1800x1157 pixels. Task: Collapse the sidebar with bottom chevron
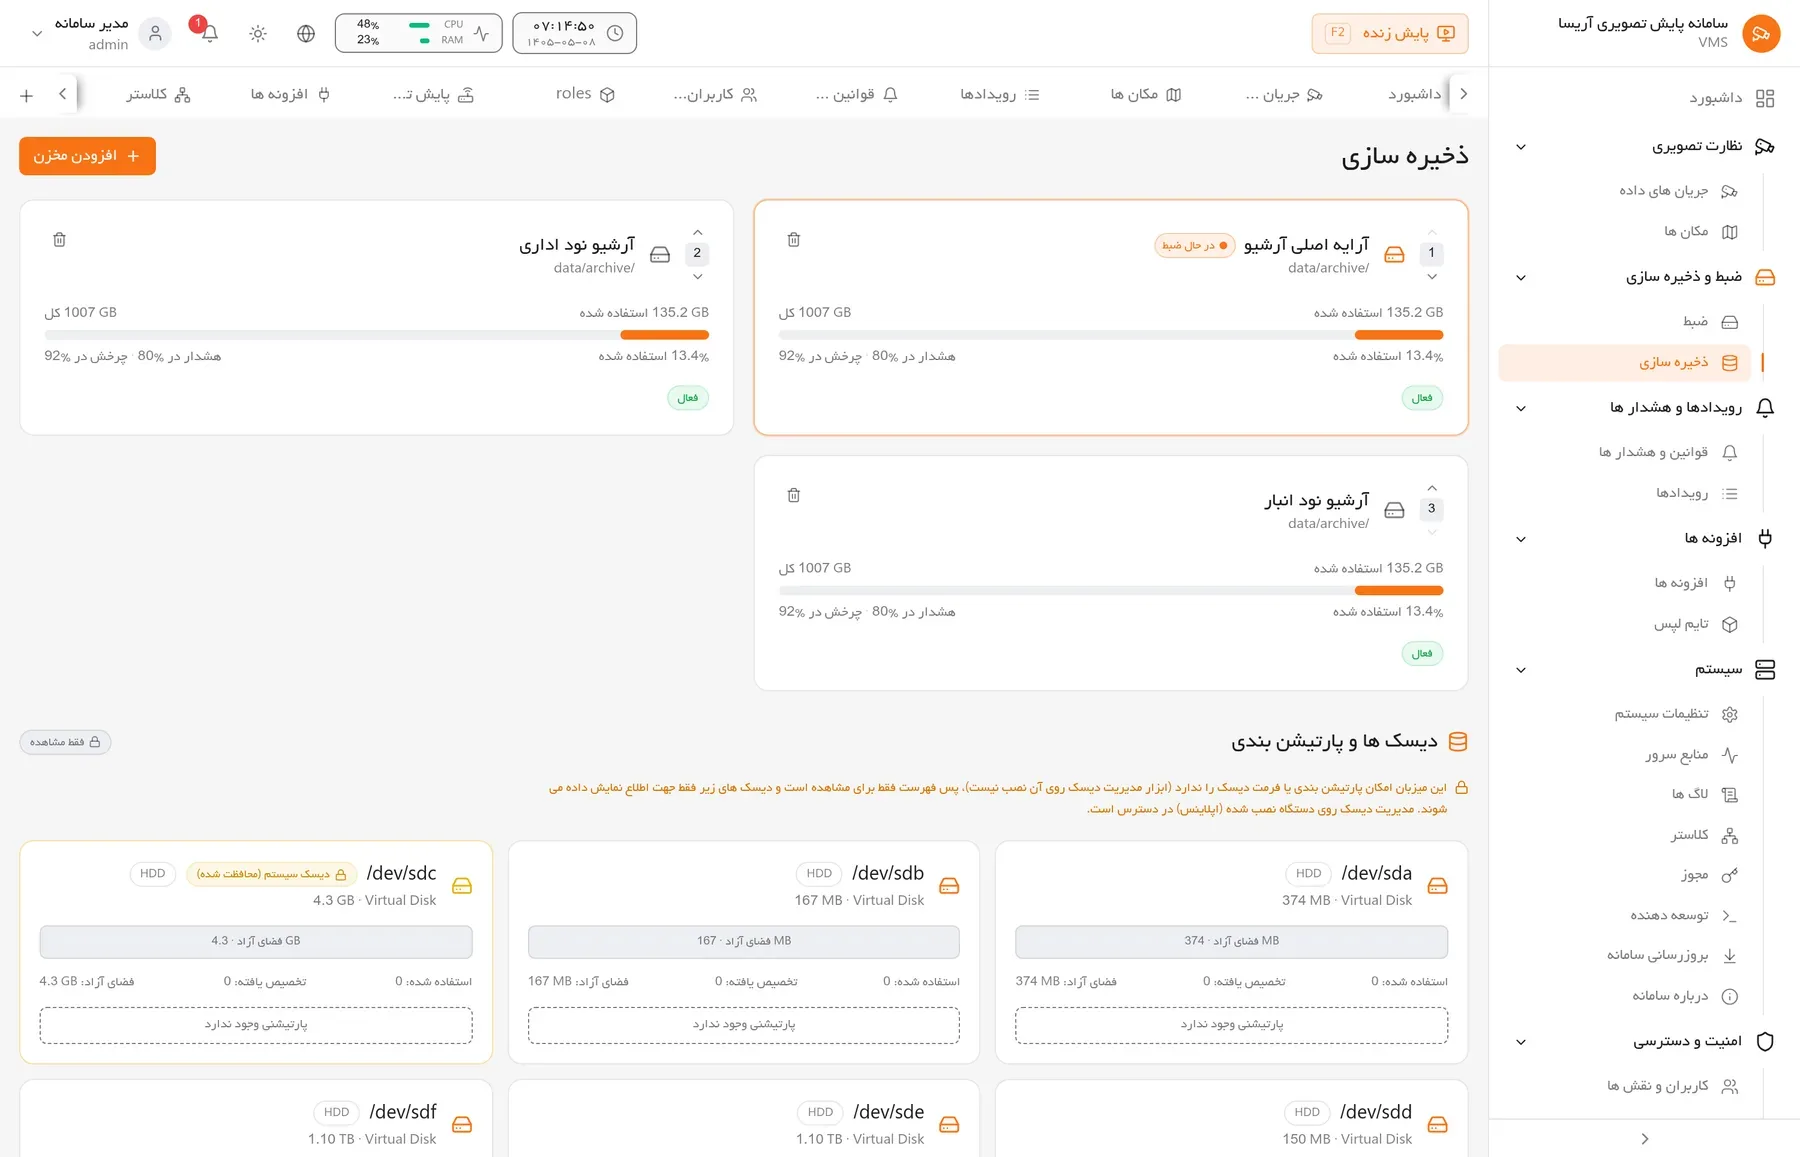coord(1644,1139)
